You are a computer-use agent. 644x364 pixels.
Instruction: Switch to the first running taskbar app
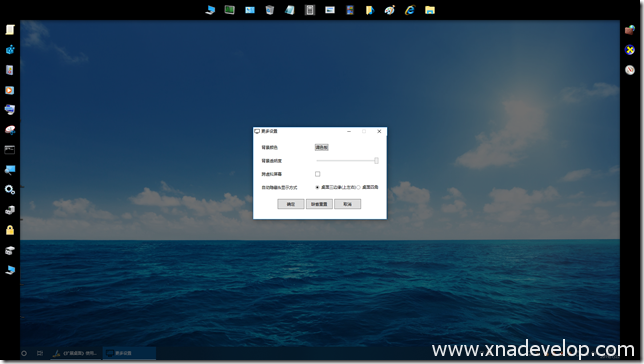76,353
